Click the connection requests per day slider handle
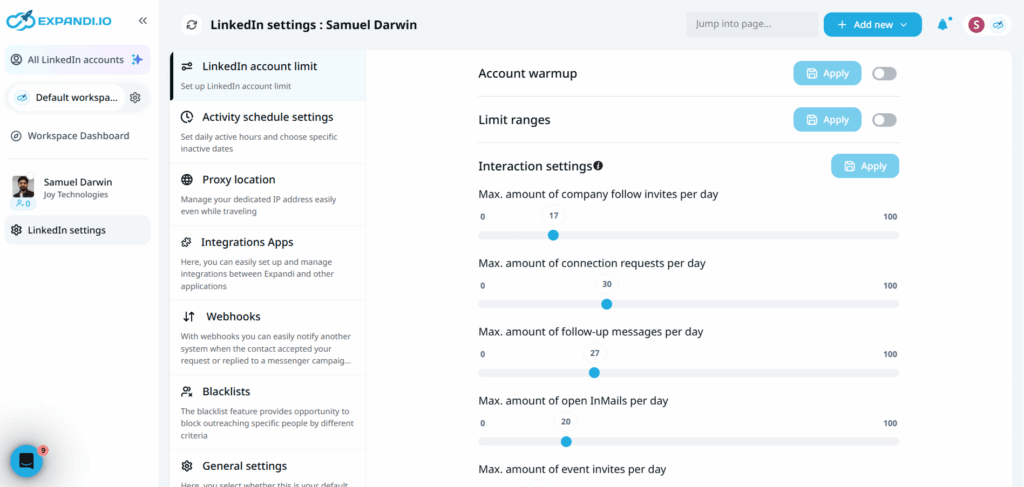 (x=606, y=304)
